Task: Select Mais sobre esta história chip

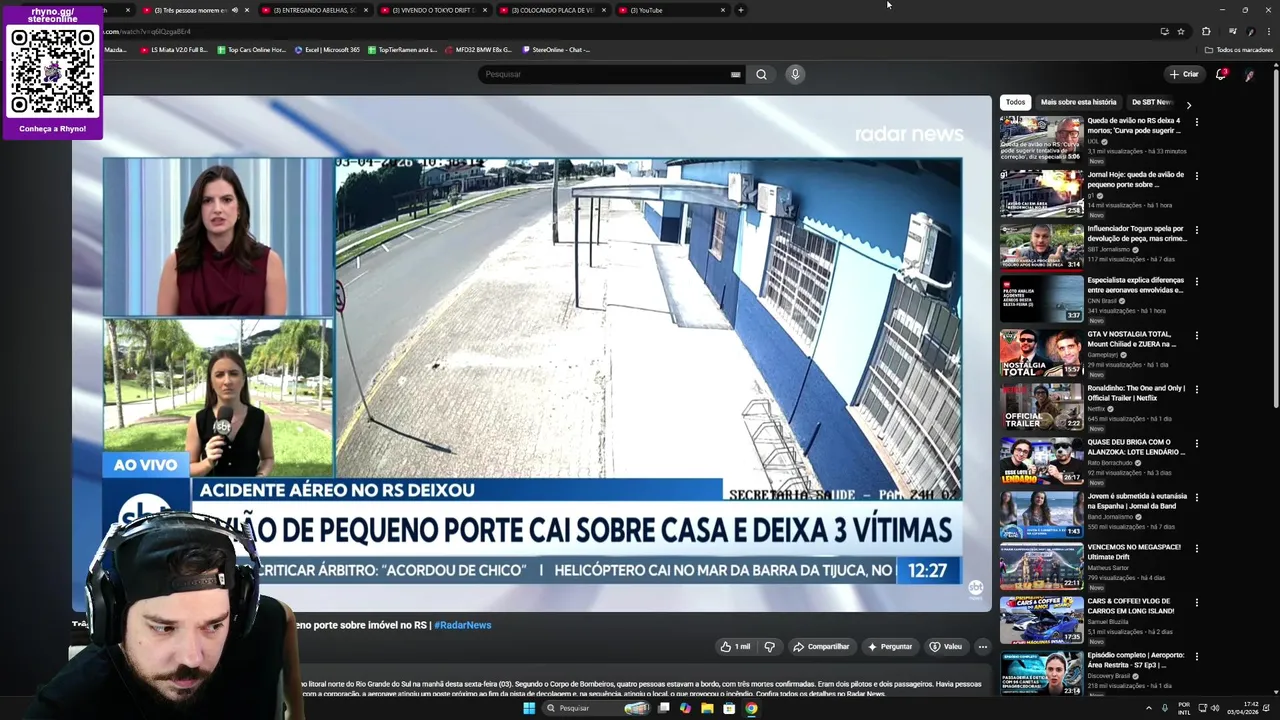Action: point(1078,102)
